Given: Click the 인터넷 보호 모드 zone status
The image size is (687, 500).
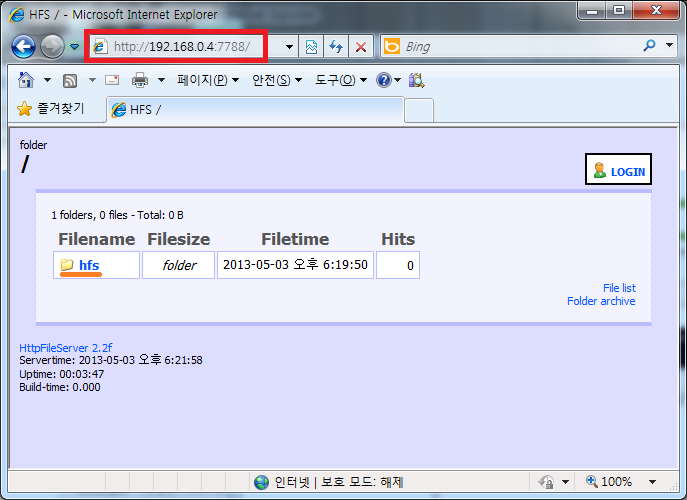Looking at the screenshot, I should pos(329,482).
